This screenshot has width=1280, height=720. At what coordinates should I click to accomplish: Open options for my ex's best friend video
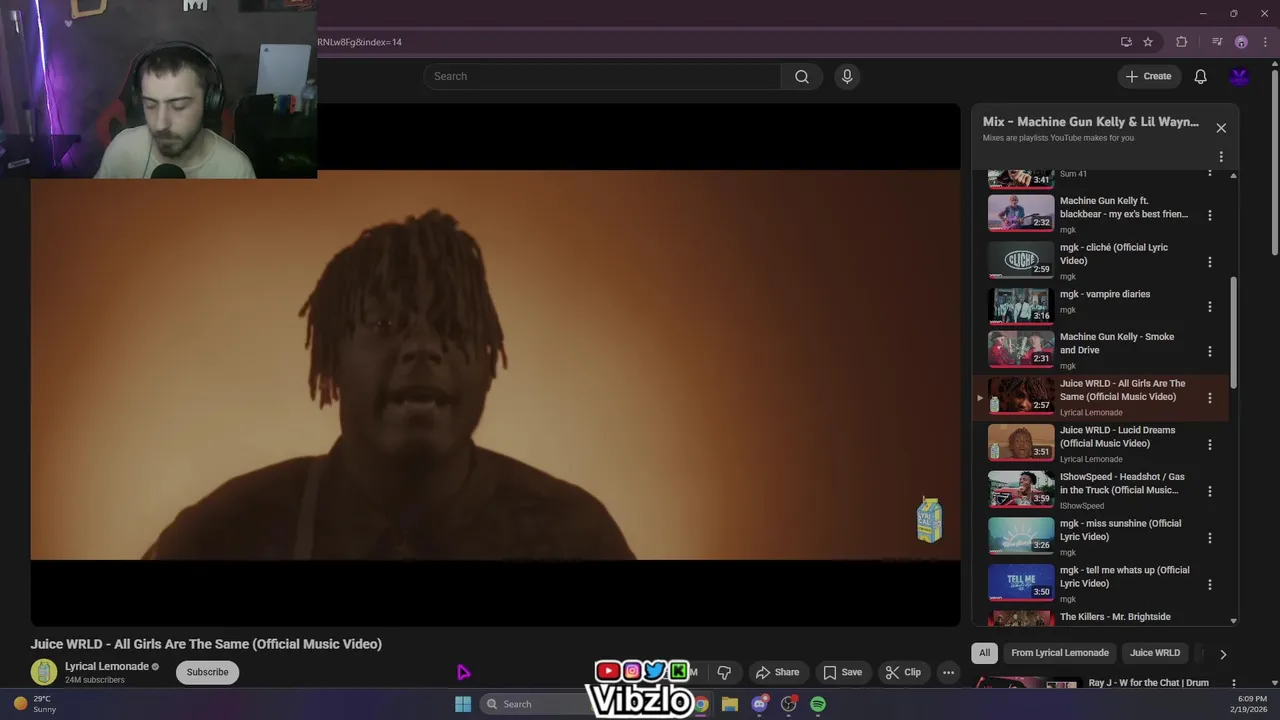[x=1210, y=215]
